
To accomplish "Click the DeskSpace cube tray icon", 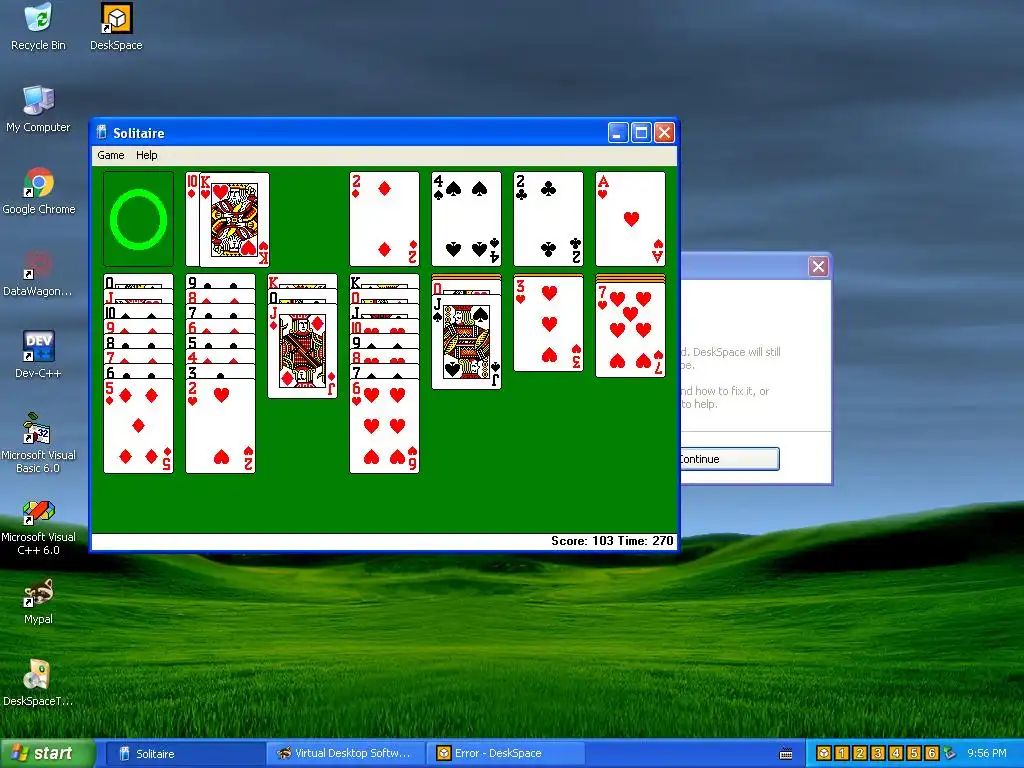I will [x=824, y=754].
